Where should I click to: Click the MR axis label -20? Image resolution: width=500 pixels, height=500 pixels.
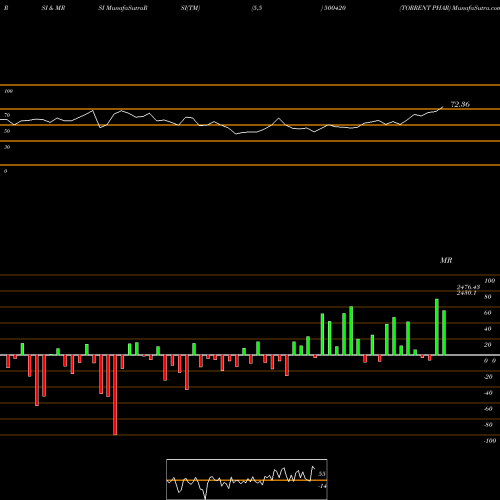coord(488,377)
